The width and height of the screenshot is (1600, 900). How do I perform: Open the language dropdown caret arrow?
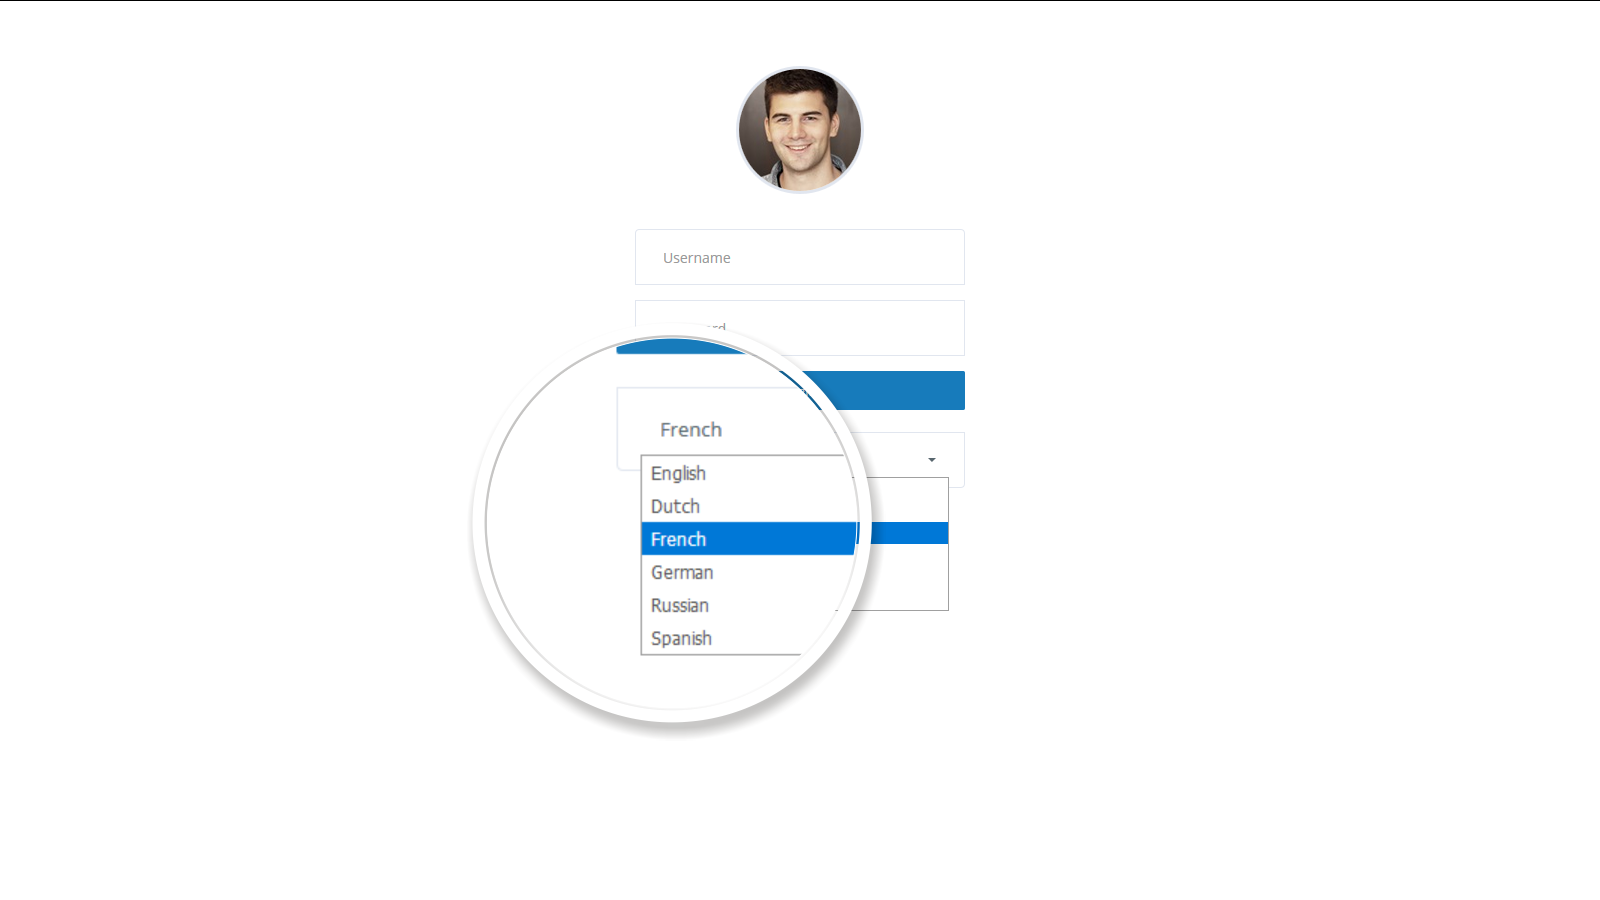point(932,460)
